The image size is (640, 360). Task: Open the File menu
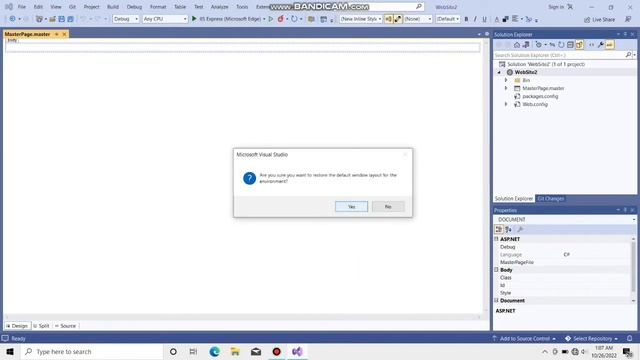22,7
